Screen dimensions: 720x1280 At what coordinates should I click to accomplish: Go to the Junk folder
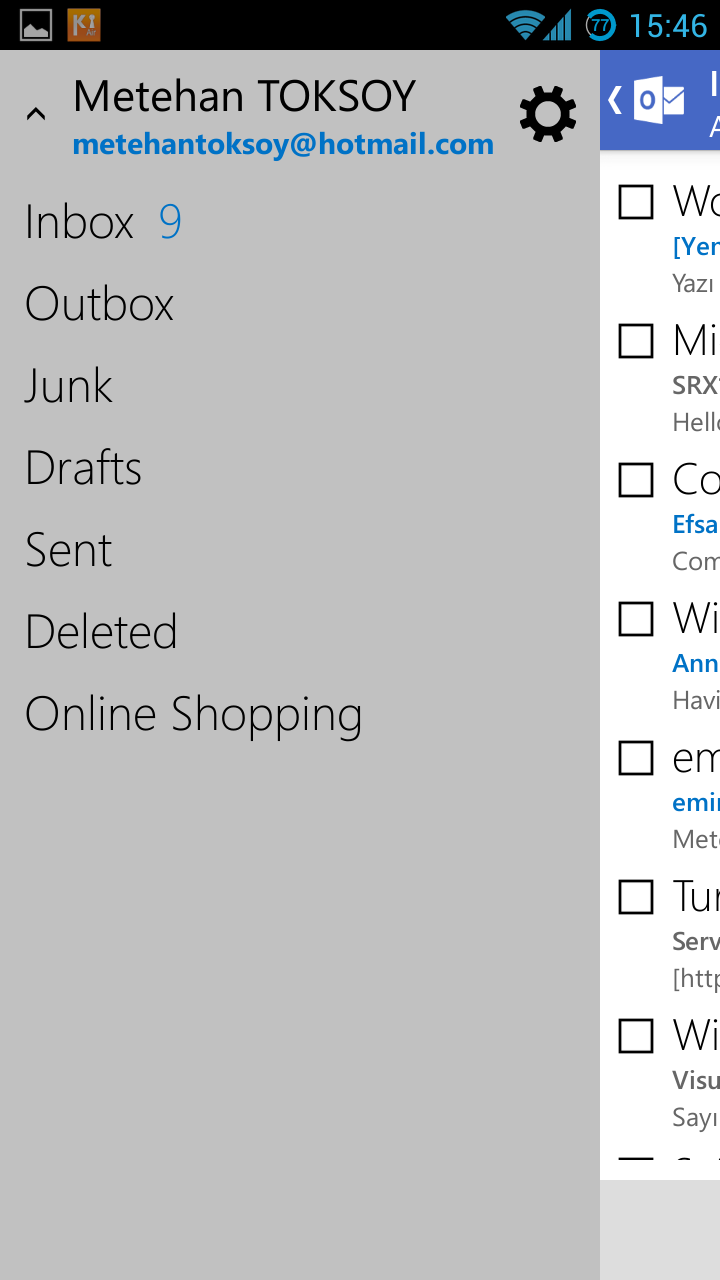(68, 386)
